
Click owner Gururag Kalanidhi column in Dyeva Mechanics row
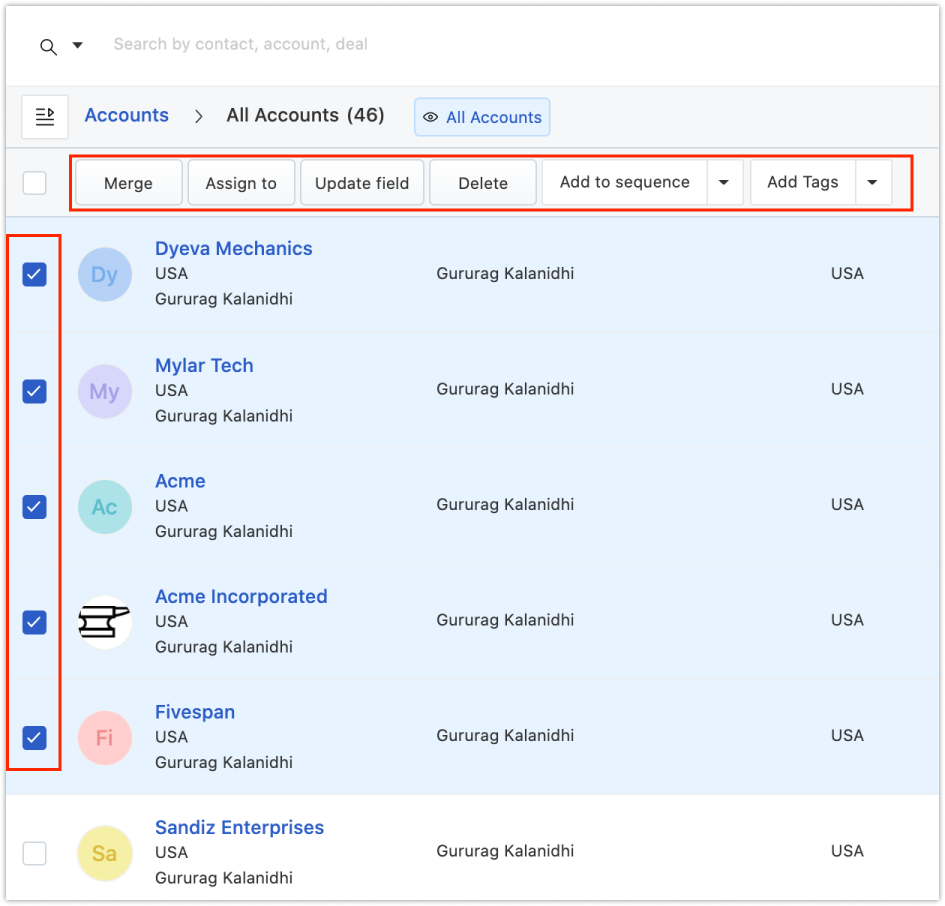tap(505, 274)
